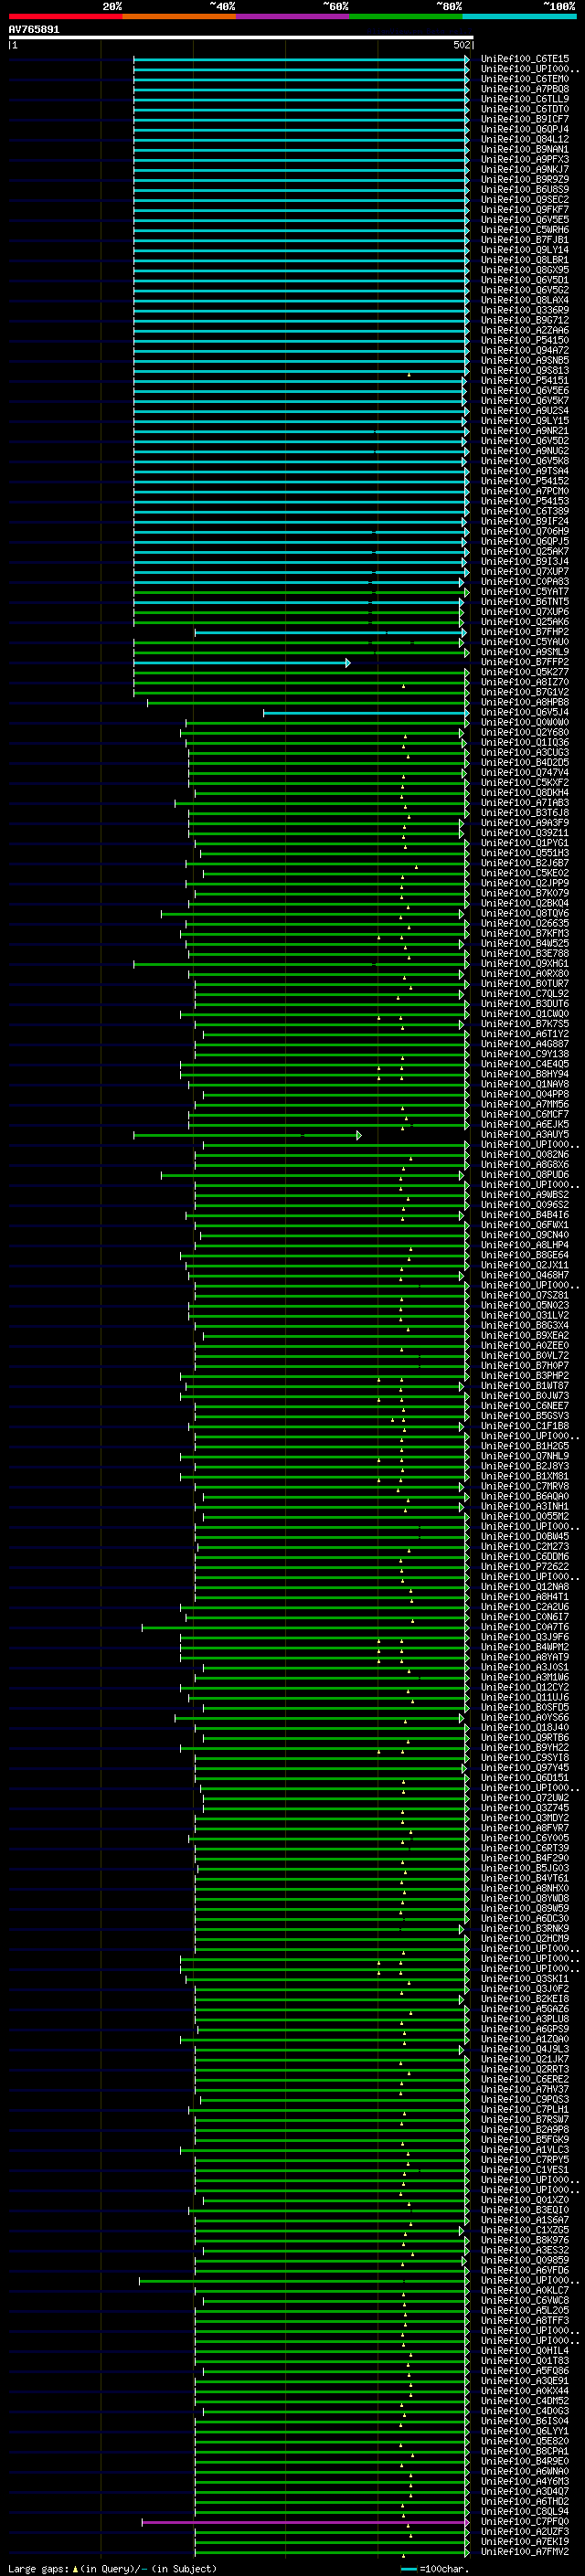This screenshot has width=585, height=2576.
Task: Click hit label UniRef100_C5WRH6
Action: click(525, 230)
